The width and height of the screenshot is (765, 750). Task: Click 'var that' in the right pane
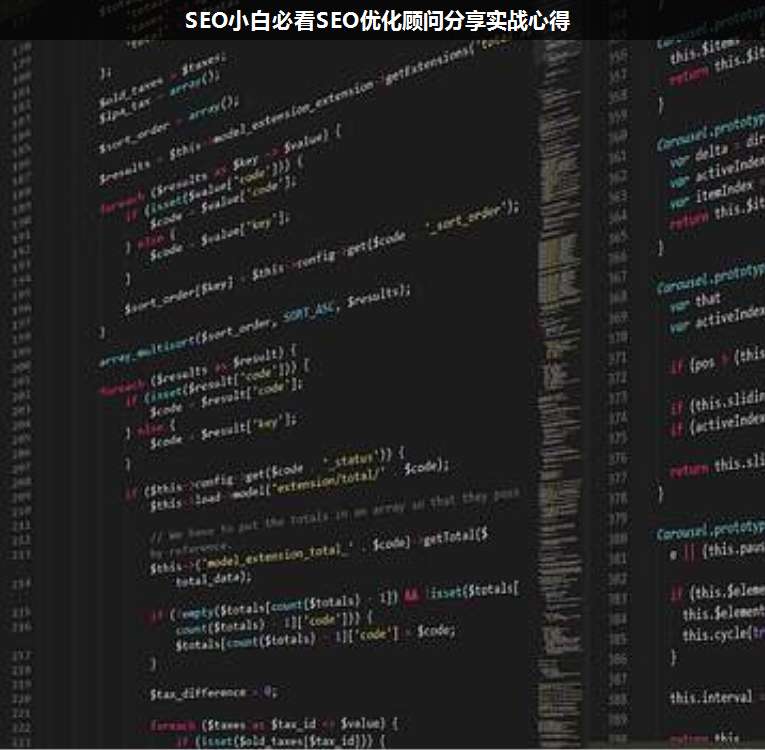(695, 303)
